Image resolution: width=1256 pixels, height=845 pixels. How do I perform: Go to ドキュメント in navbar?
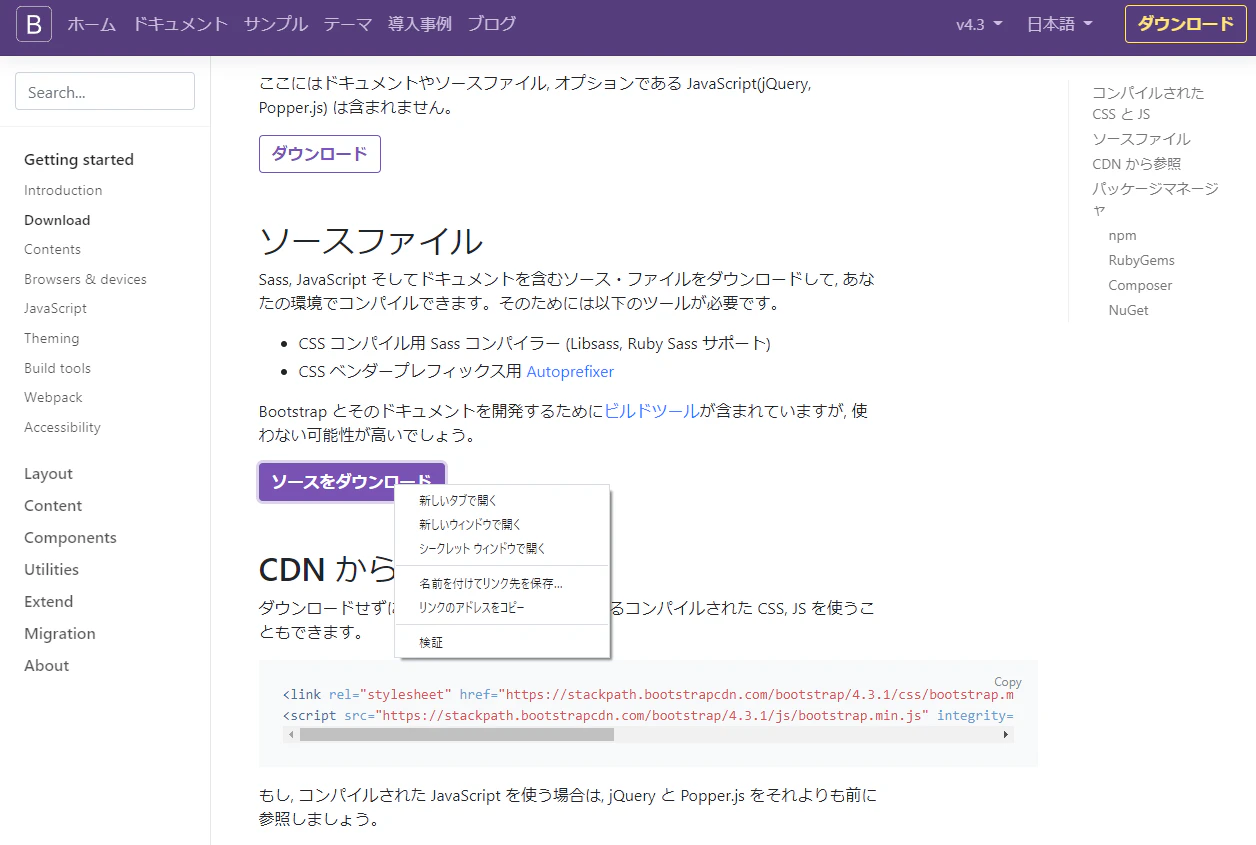coord(180,24)
